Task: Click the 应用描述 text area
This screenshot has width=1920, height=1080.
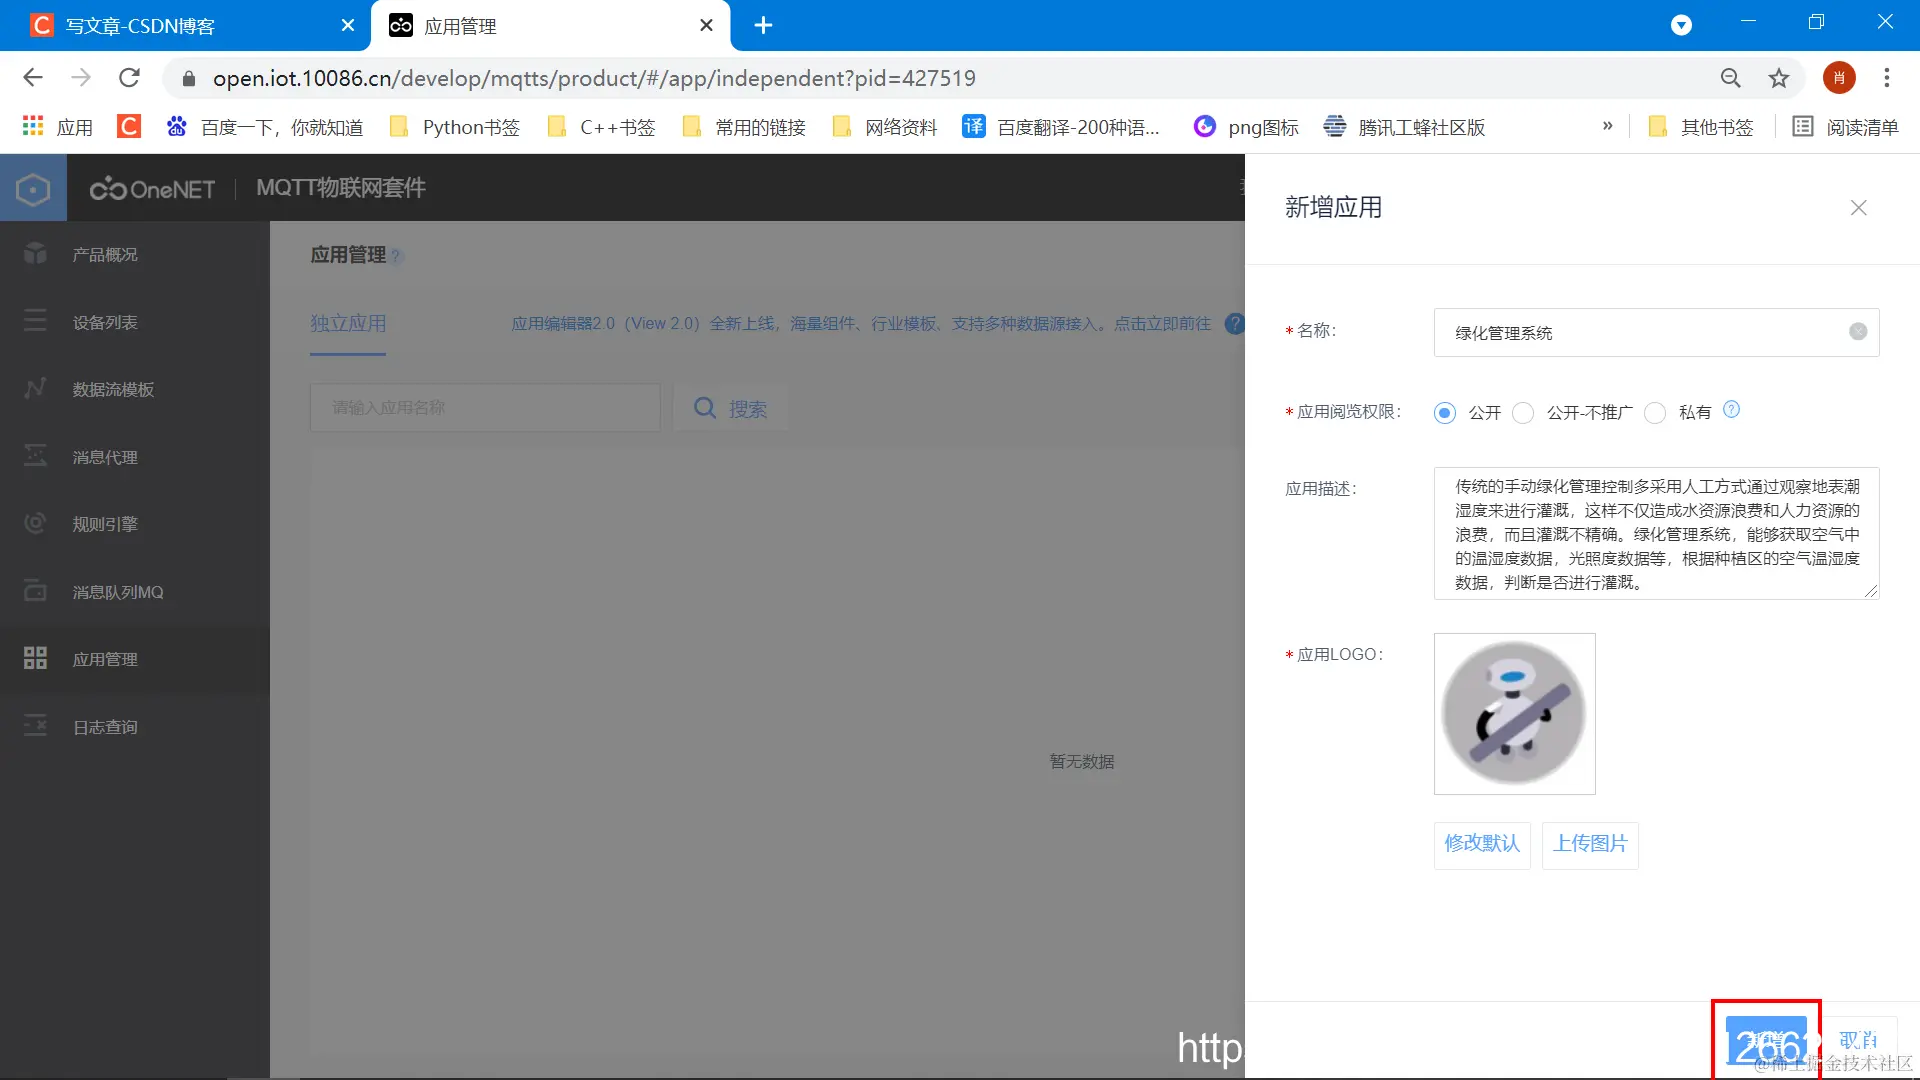Action: tap(1656, 534)
